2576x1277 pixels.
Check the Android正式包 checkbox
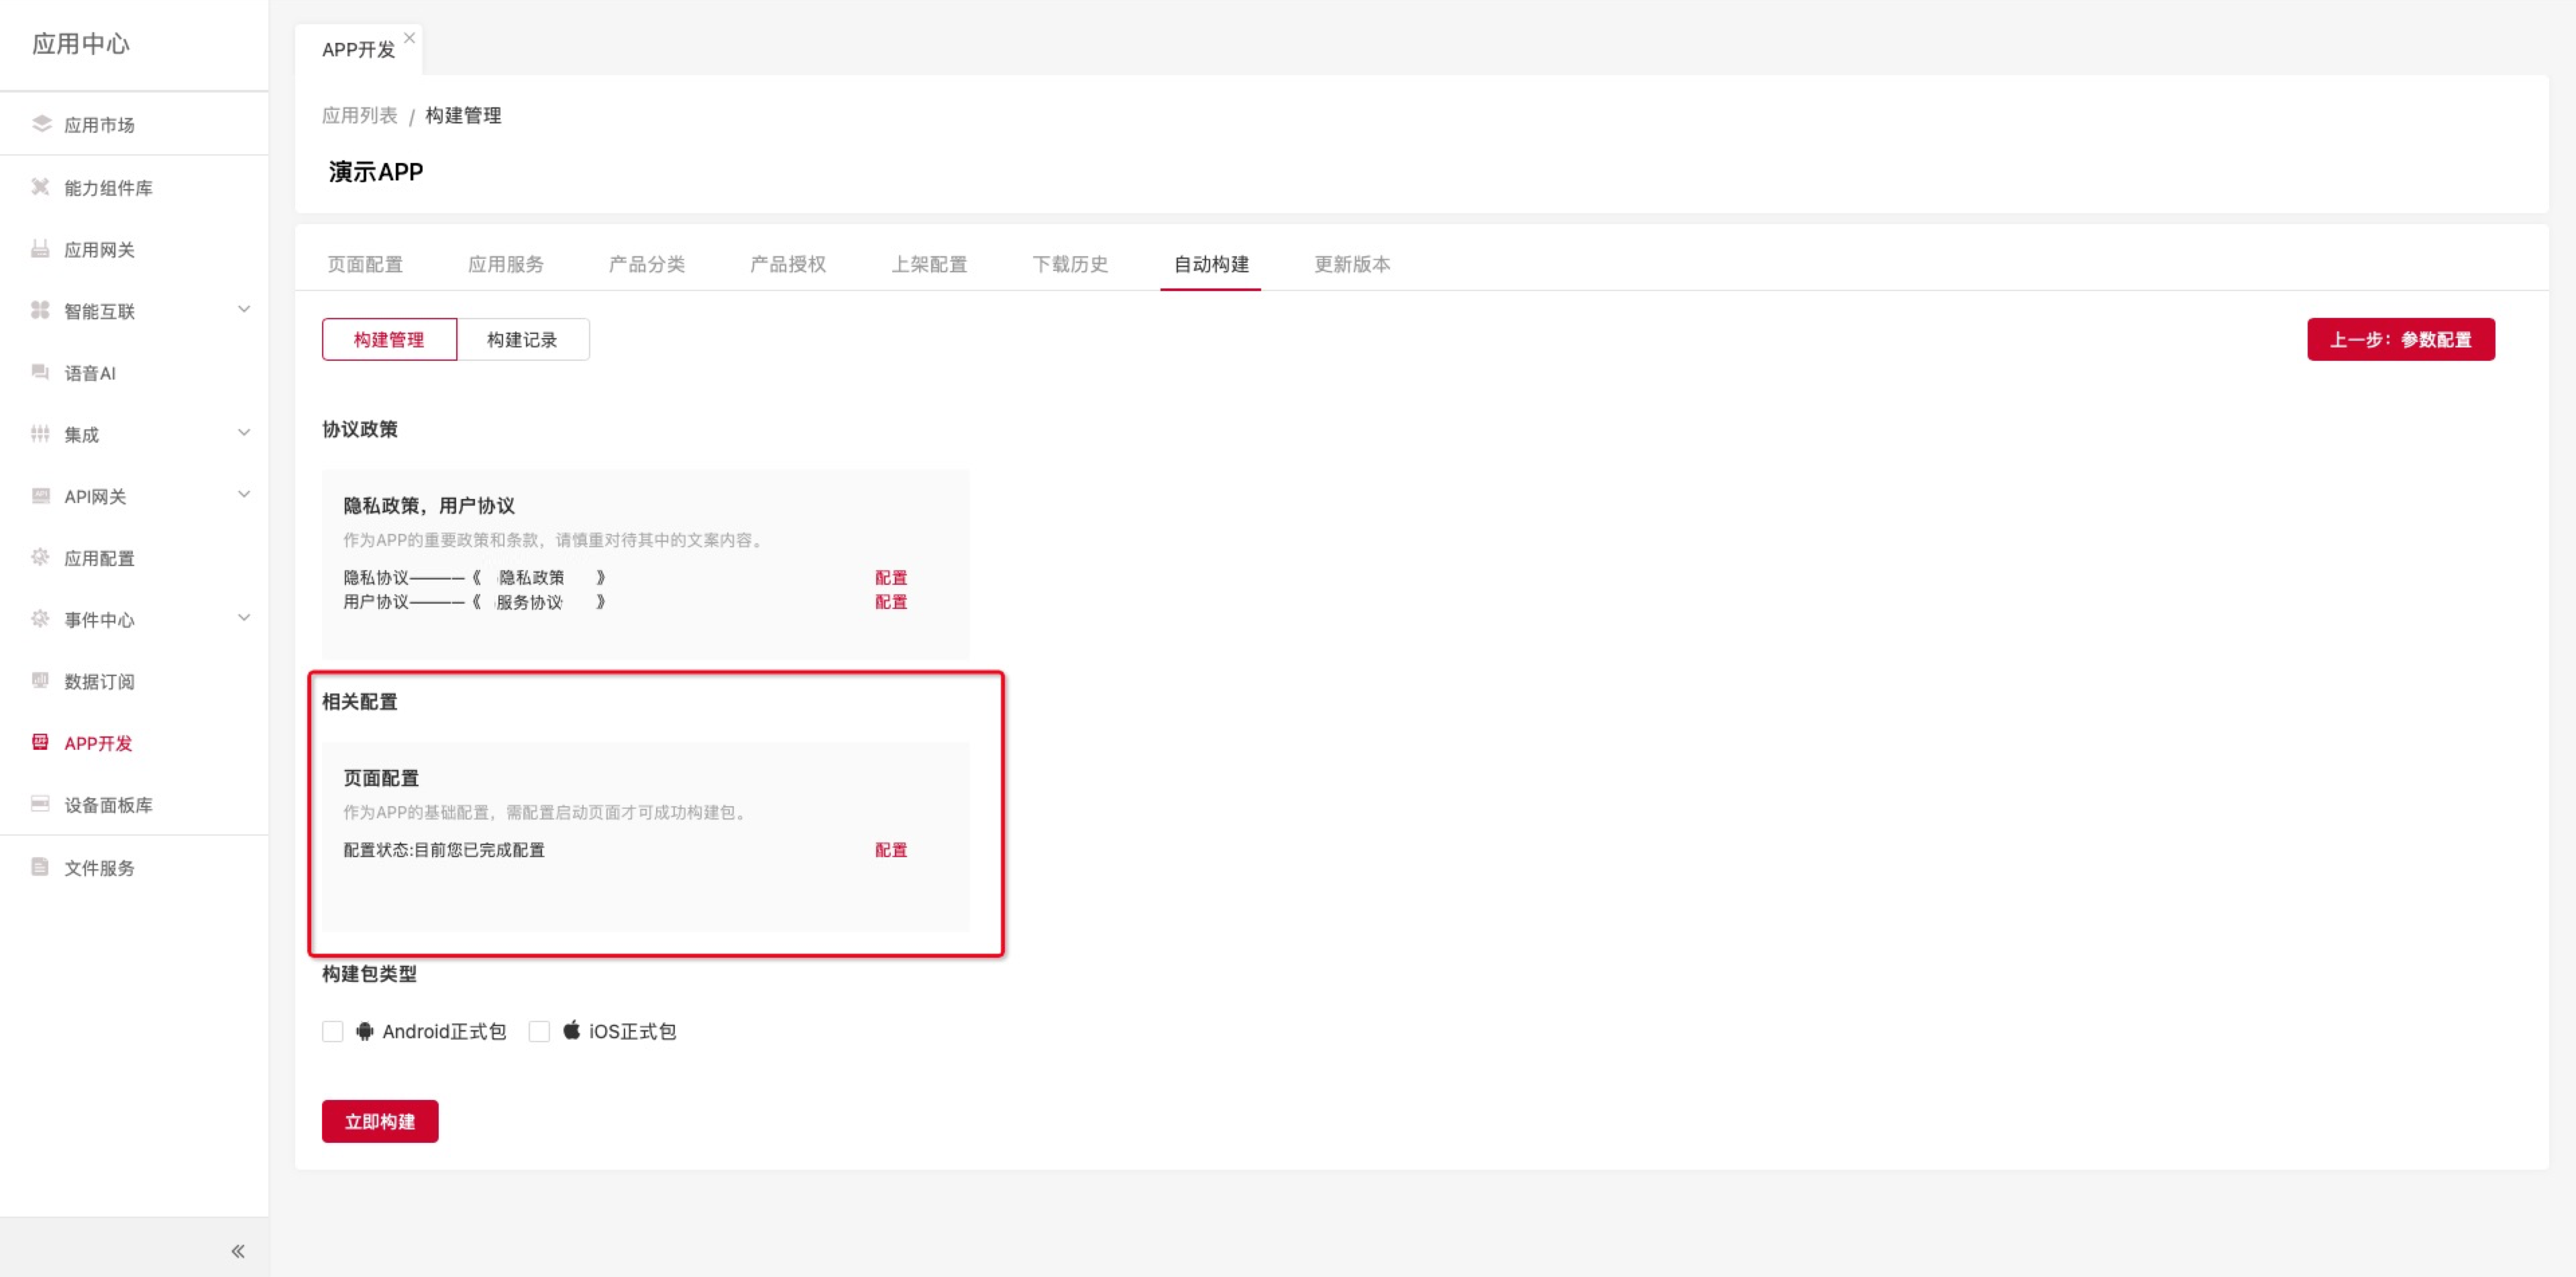pyautogui.click(x=333, y=1031)
